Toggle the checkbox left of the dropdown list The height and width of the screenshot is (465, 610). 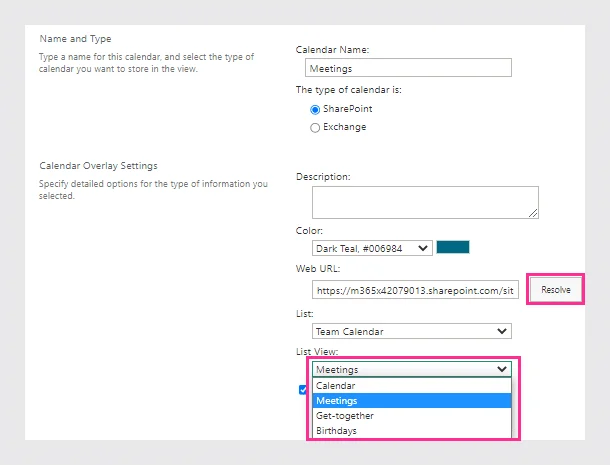click(303, 390)
